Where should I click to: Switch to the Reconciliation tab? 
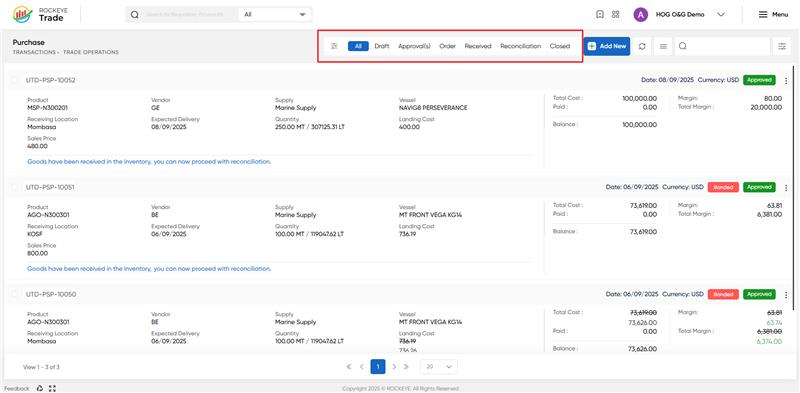pos(520,46)
